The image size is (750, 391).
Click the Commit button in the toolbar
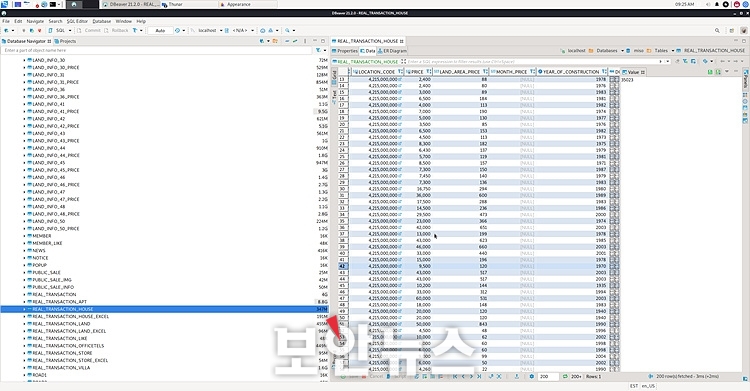(89, 31)
